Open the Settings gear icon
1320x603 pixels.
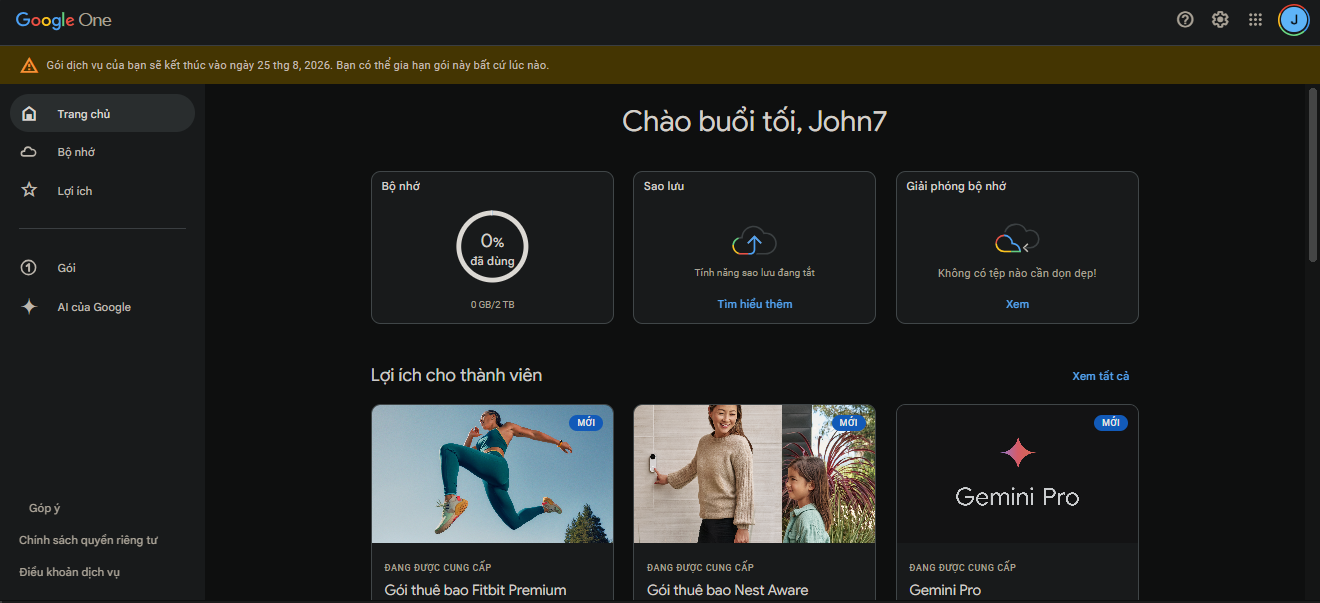click(x=1220, y=20)
